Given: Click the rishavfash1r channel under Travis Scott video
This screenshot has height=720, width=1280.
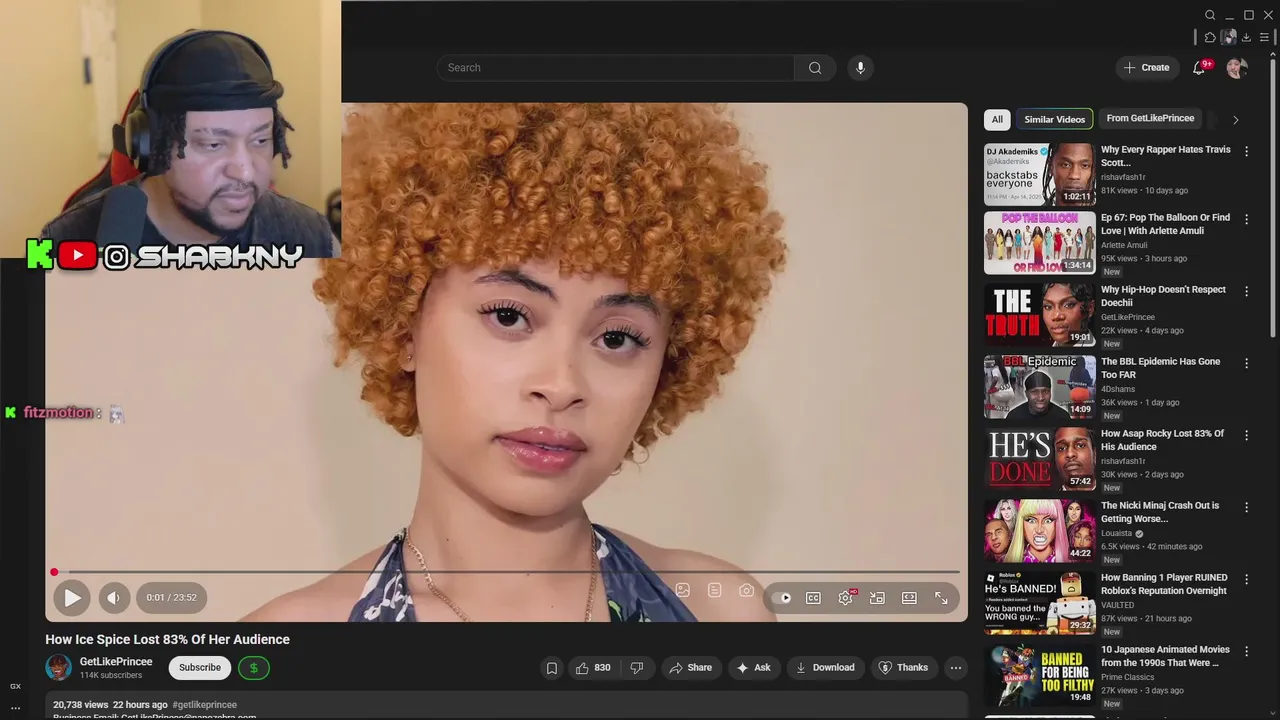Looking at the screenshot, I should click(x=1123, y=177).
